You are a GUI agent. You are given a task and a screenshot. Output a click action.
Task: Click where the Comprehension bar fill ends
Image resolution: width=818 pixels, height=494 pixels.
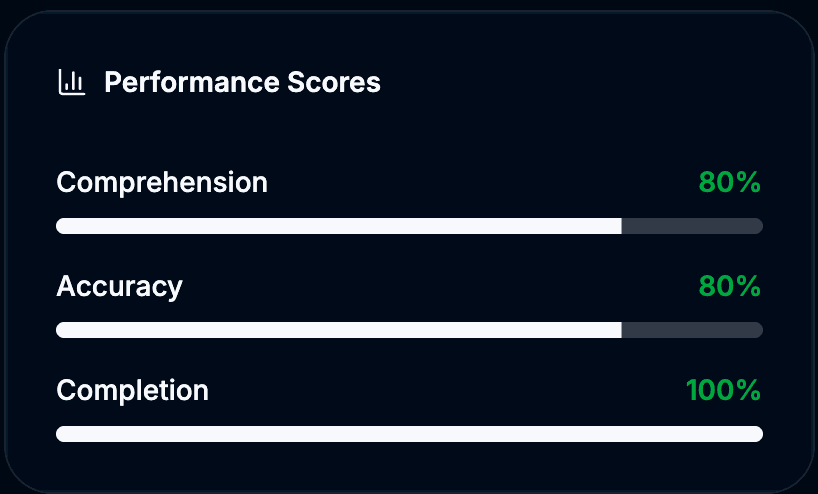click(621, 226)
